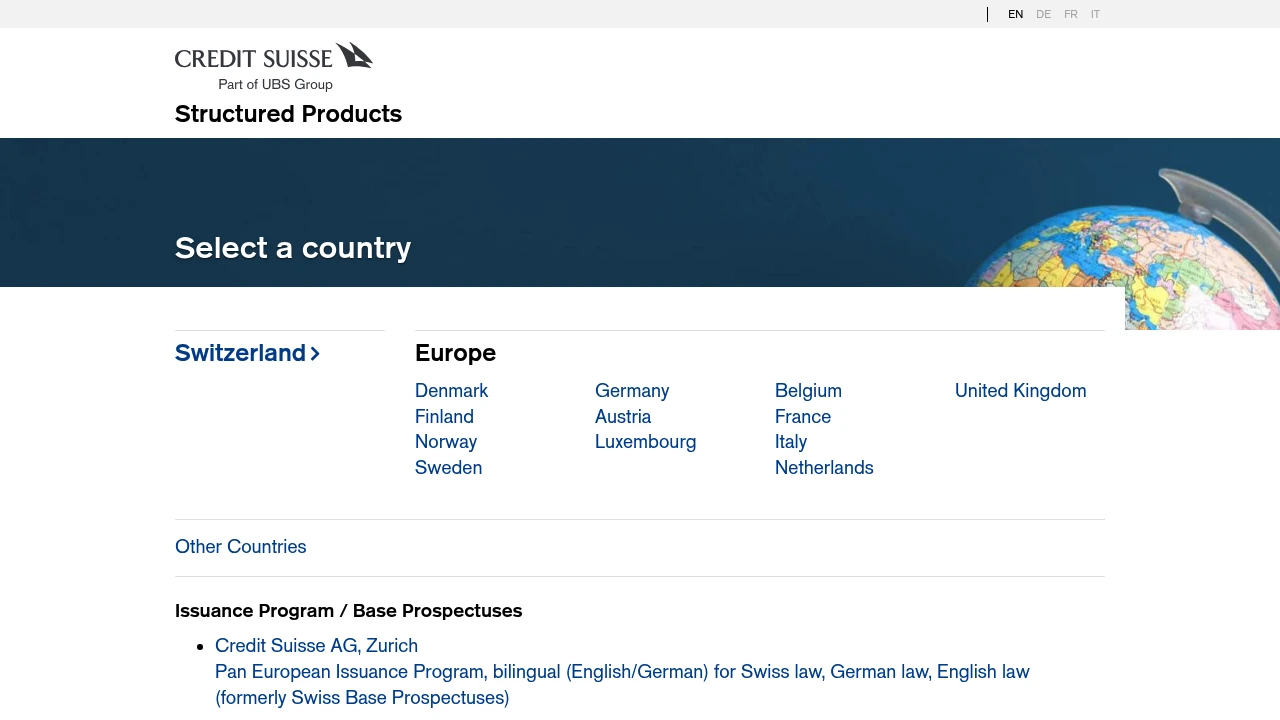The width and height of the screenshot is (1280, 720).
Task: Switch language to FR
Action: [x=1071, y=14]
